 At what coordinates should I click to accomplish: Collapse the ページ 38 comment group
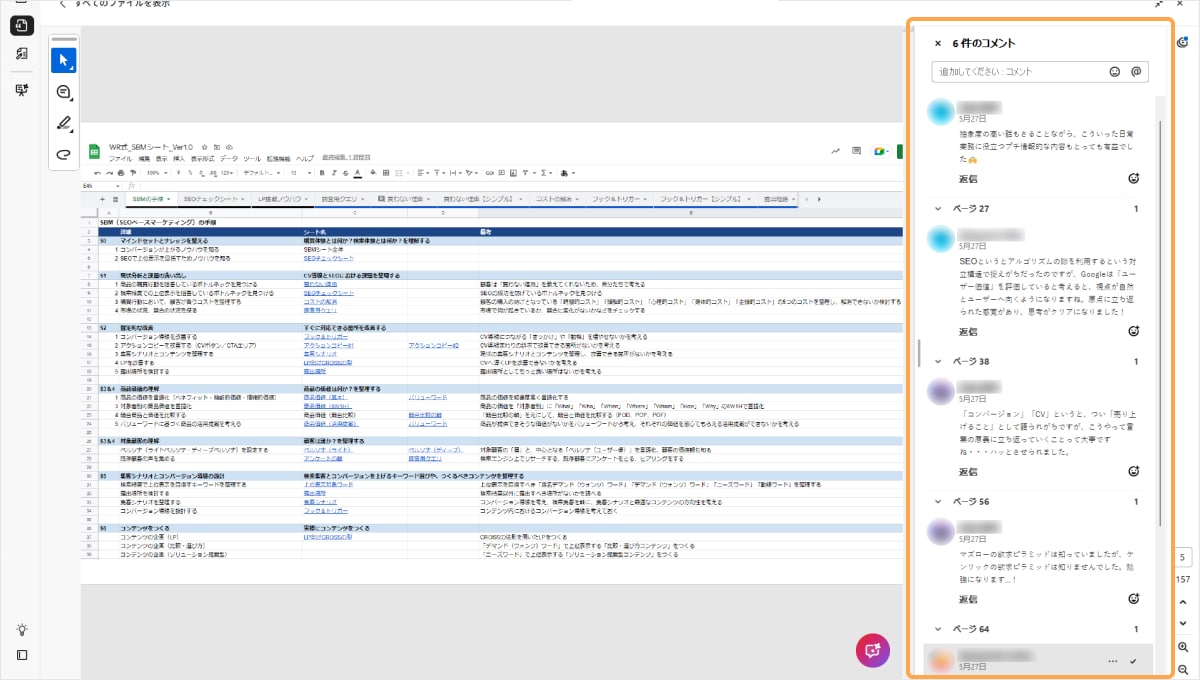(937, 361)
